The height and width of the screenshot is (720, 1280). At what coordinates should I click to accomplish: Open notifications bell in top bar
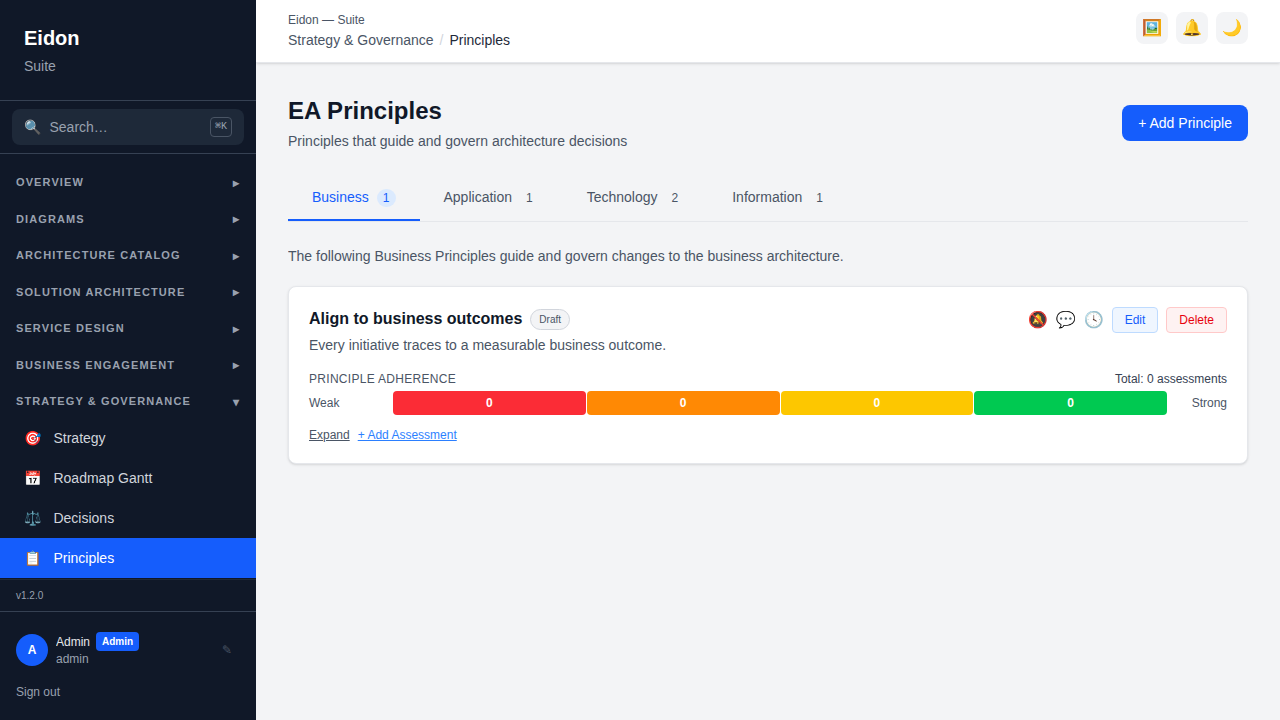pos(1192,28)
